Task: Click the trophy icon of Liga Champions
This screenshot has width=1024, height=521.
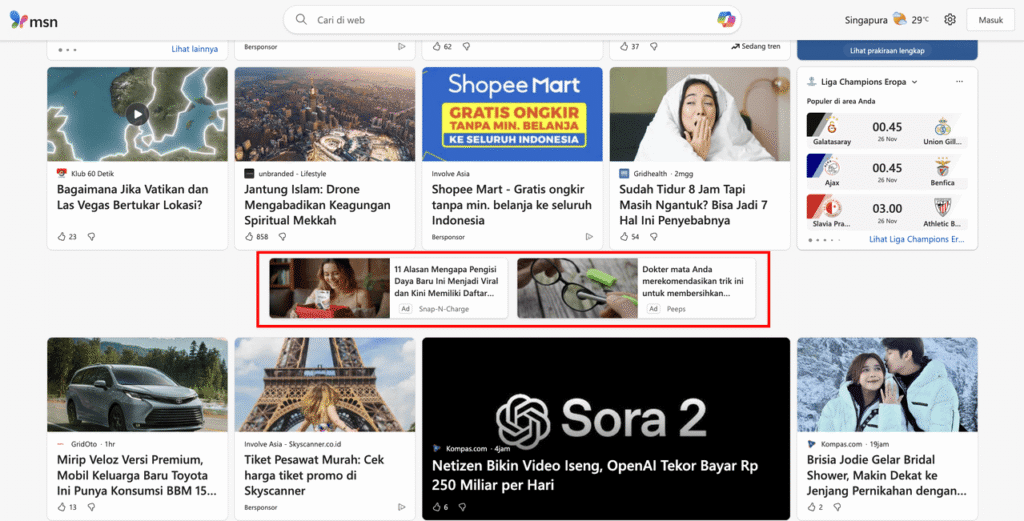Action: (x=812, y=82)
